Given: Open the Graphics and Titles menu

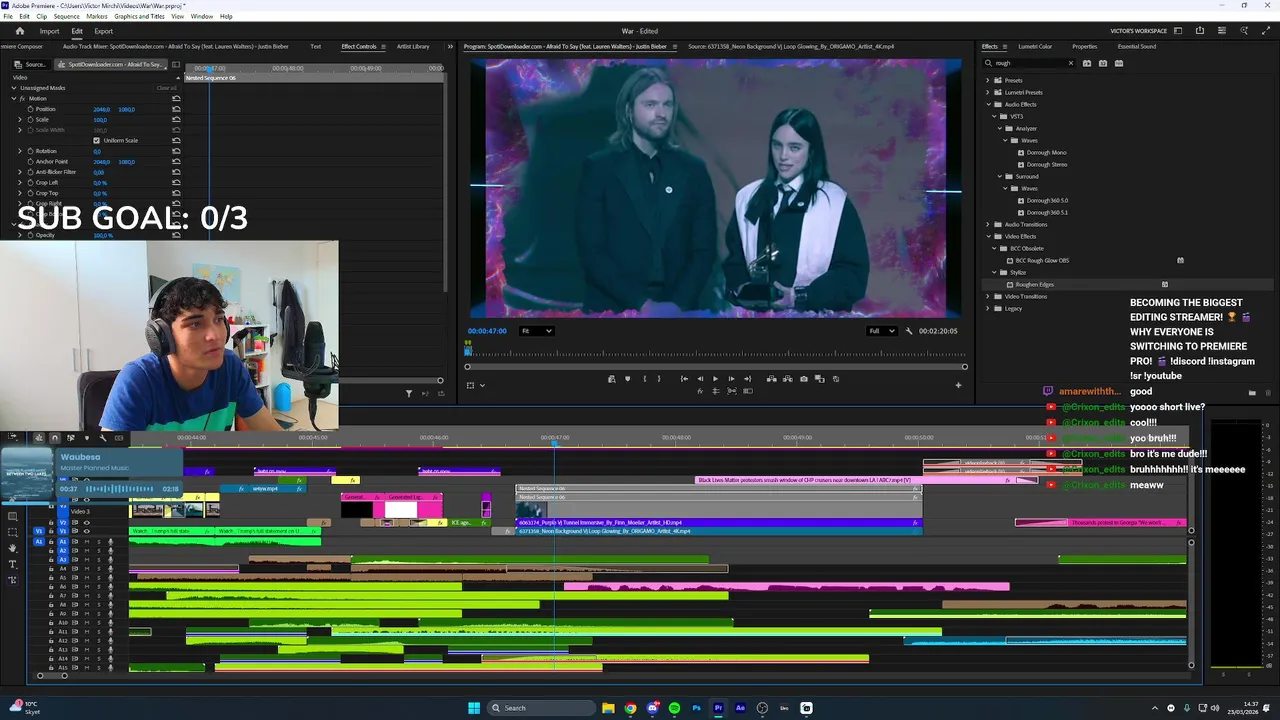Looking at the screenshot, I should pyautogui.click(x=139, y=16).
